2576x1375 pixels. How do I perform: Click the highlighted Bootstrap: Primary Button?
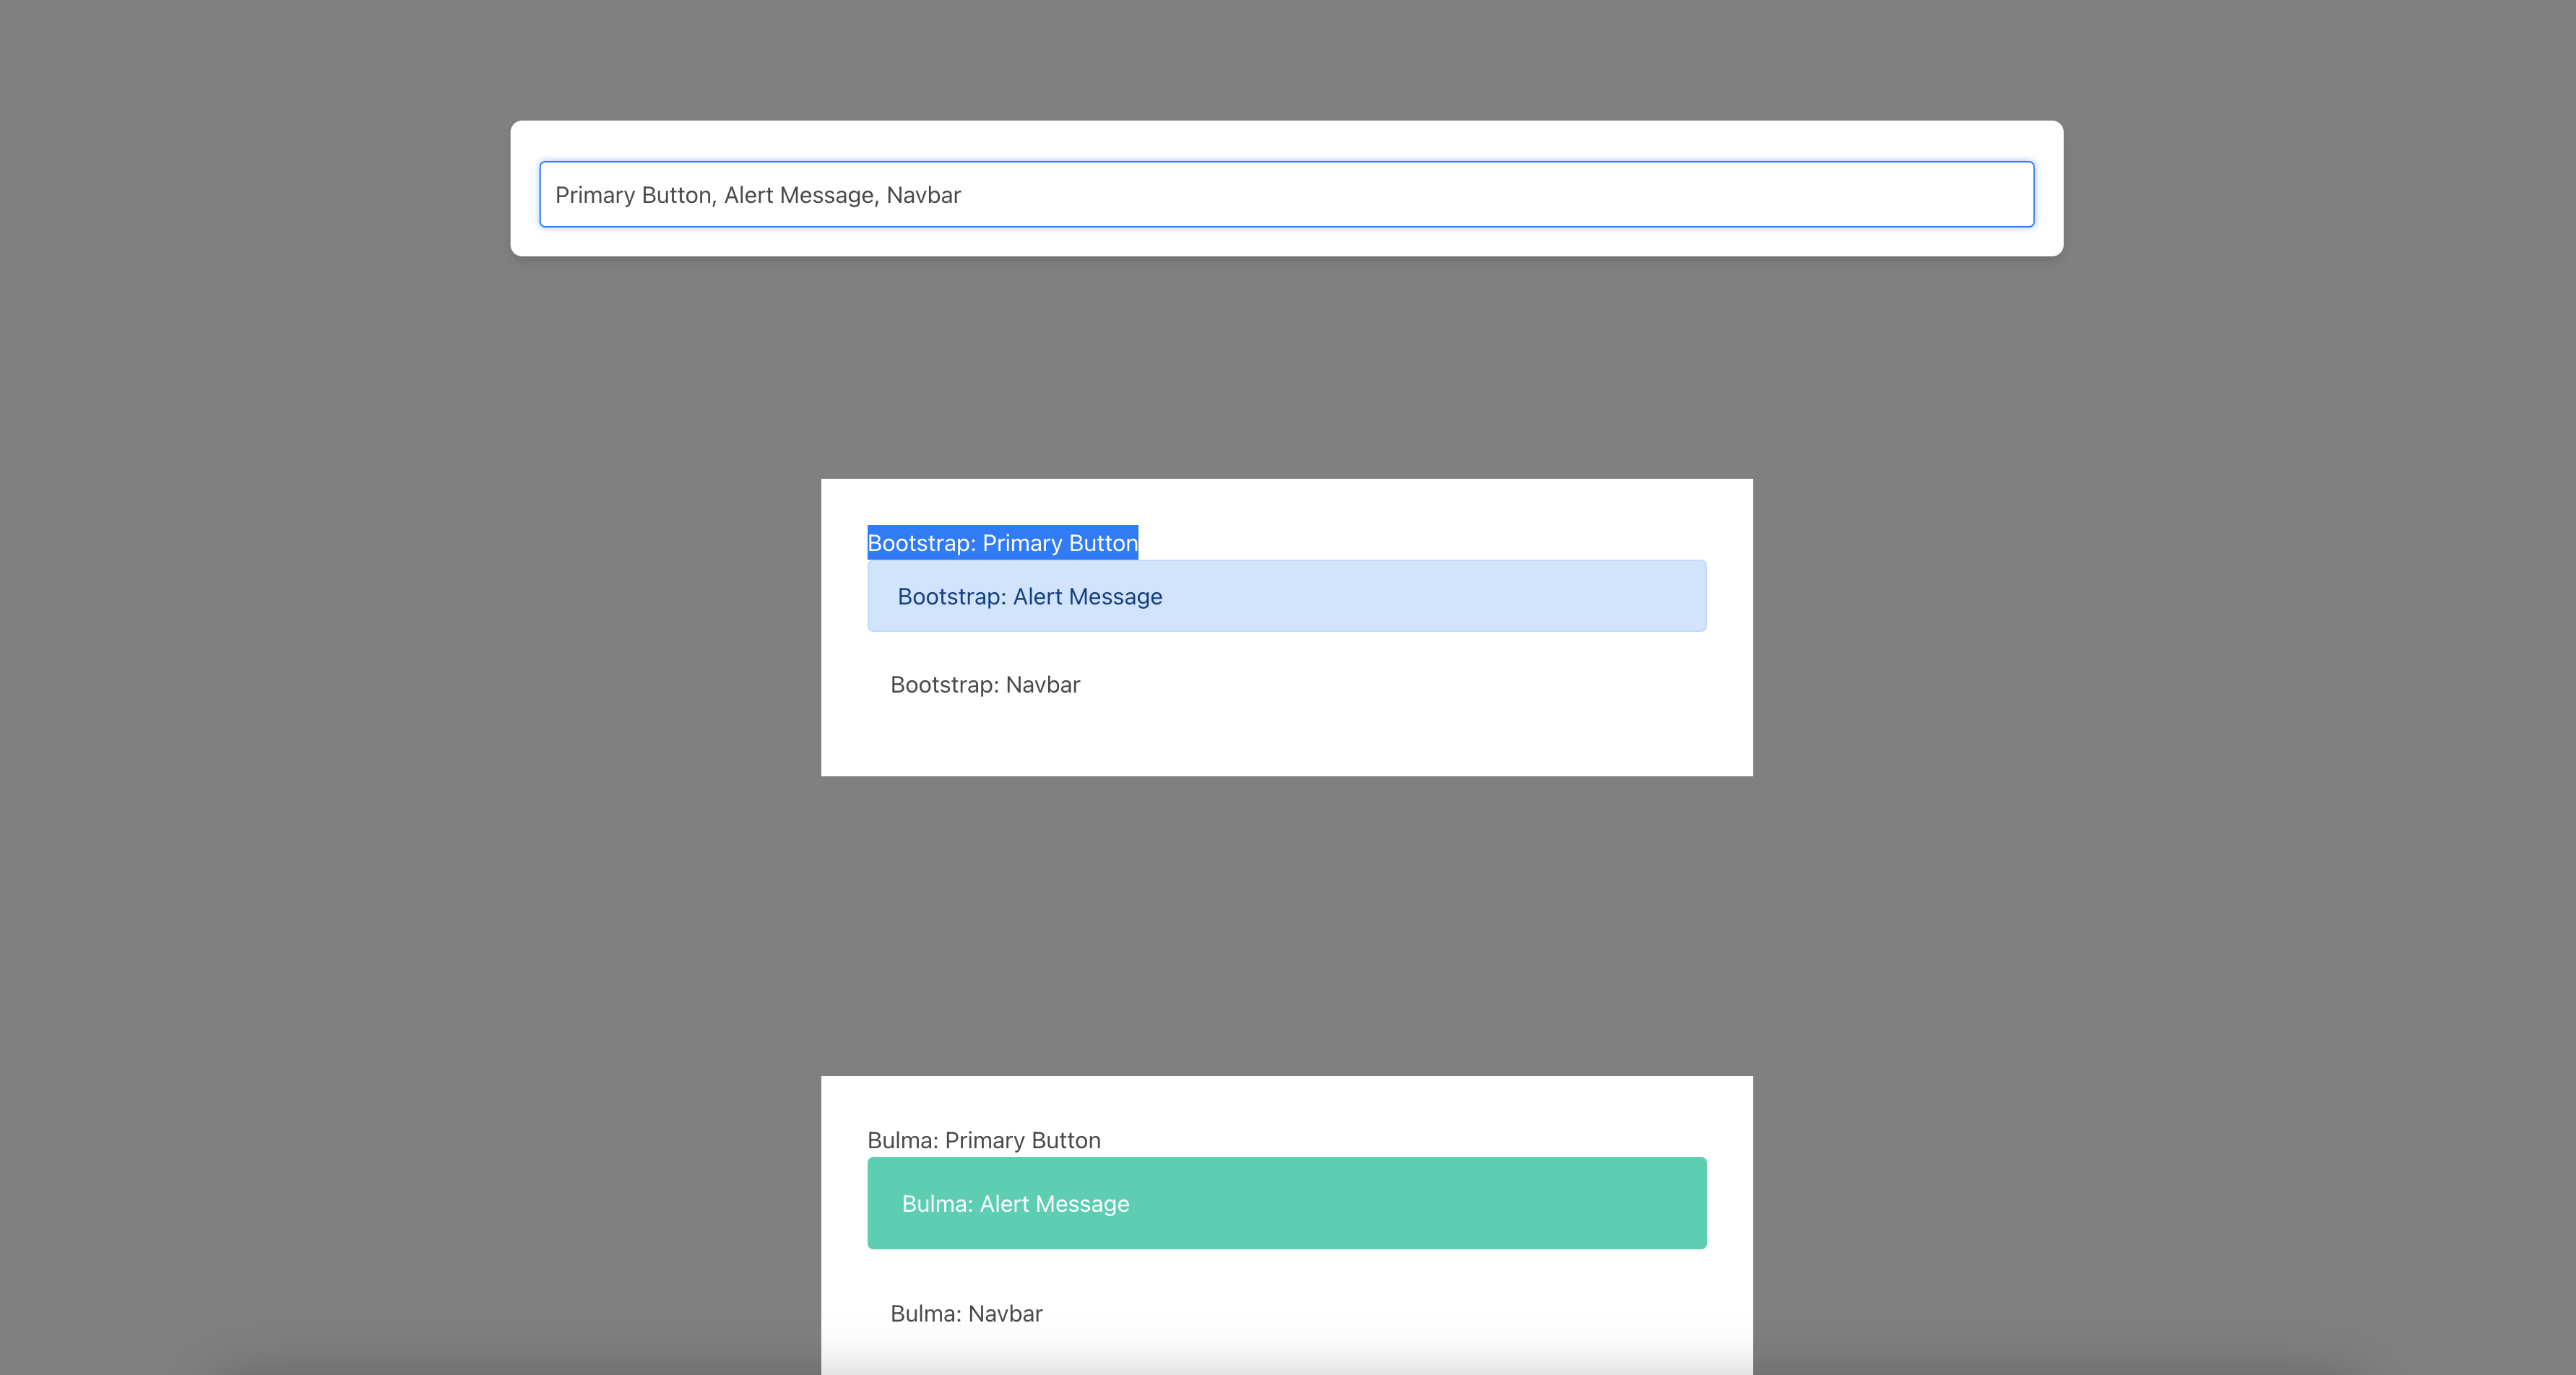pyautogui.click(x=1002, y=543)
